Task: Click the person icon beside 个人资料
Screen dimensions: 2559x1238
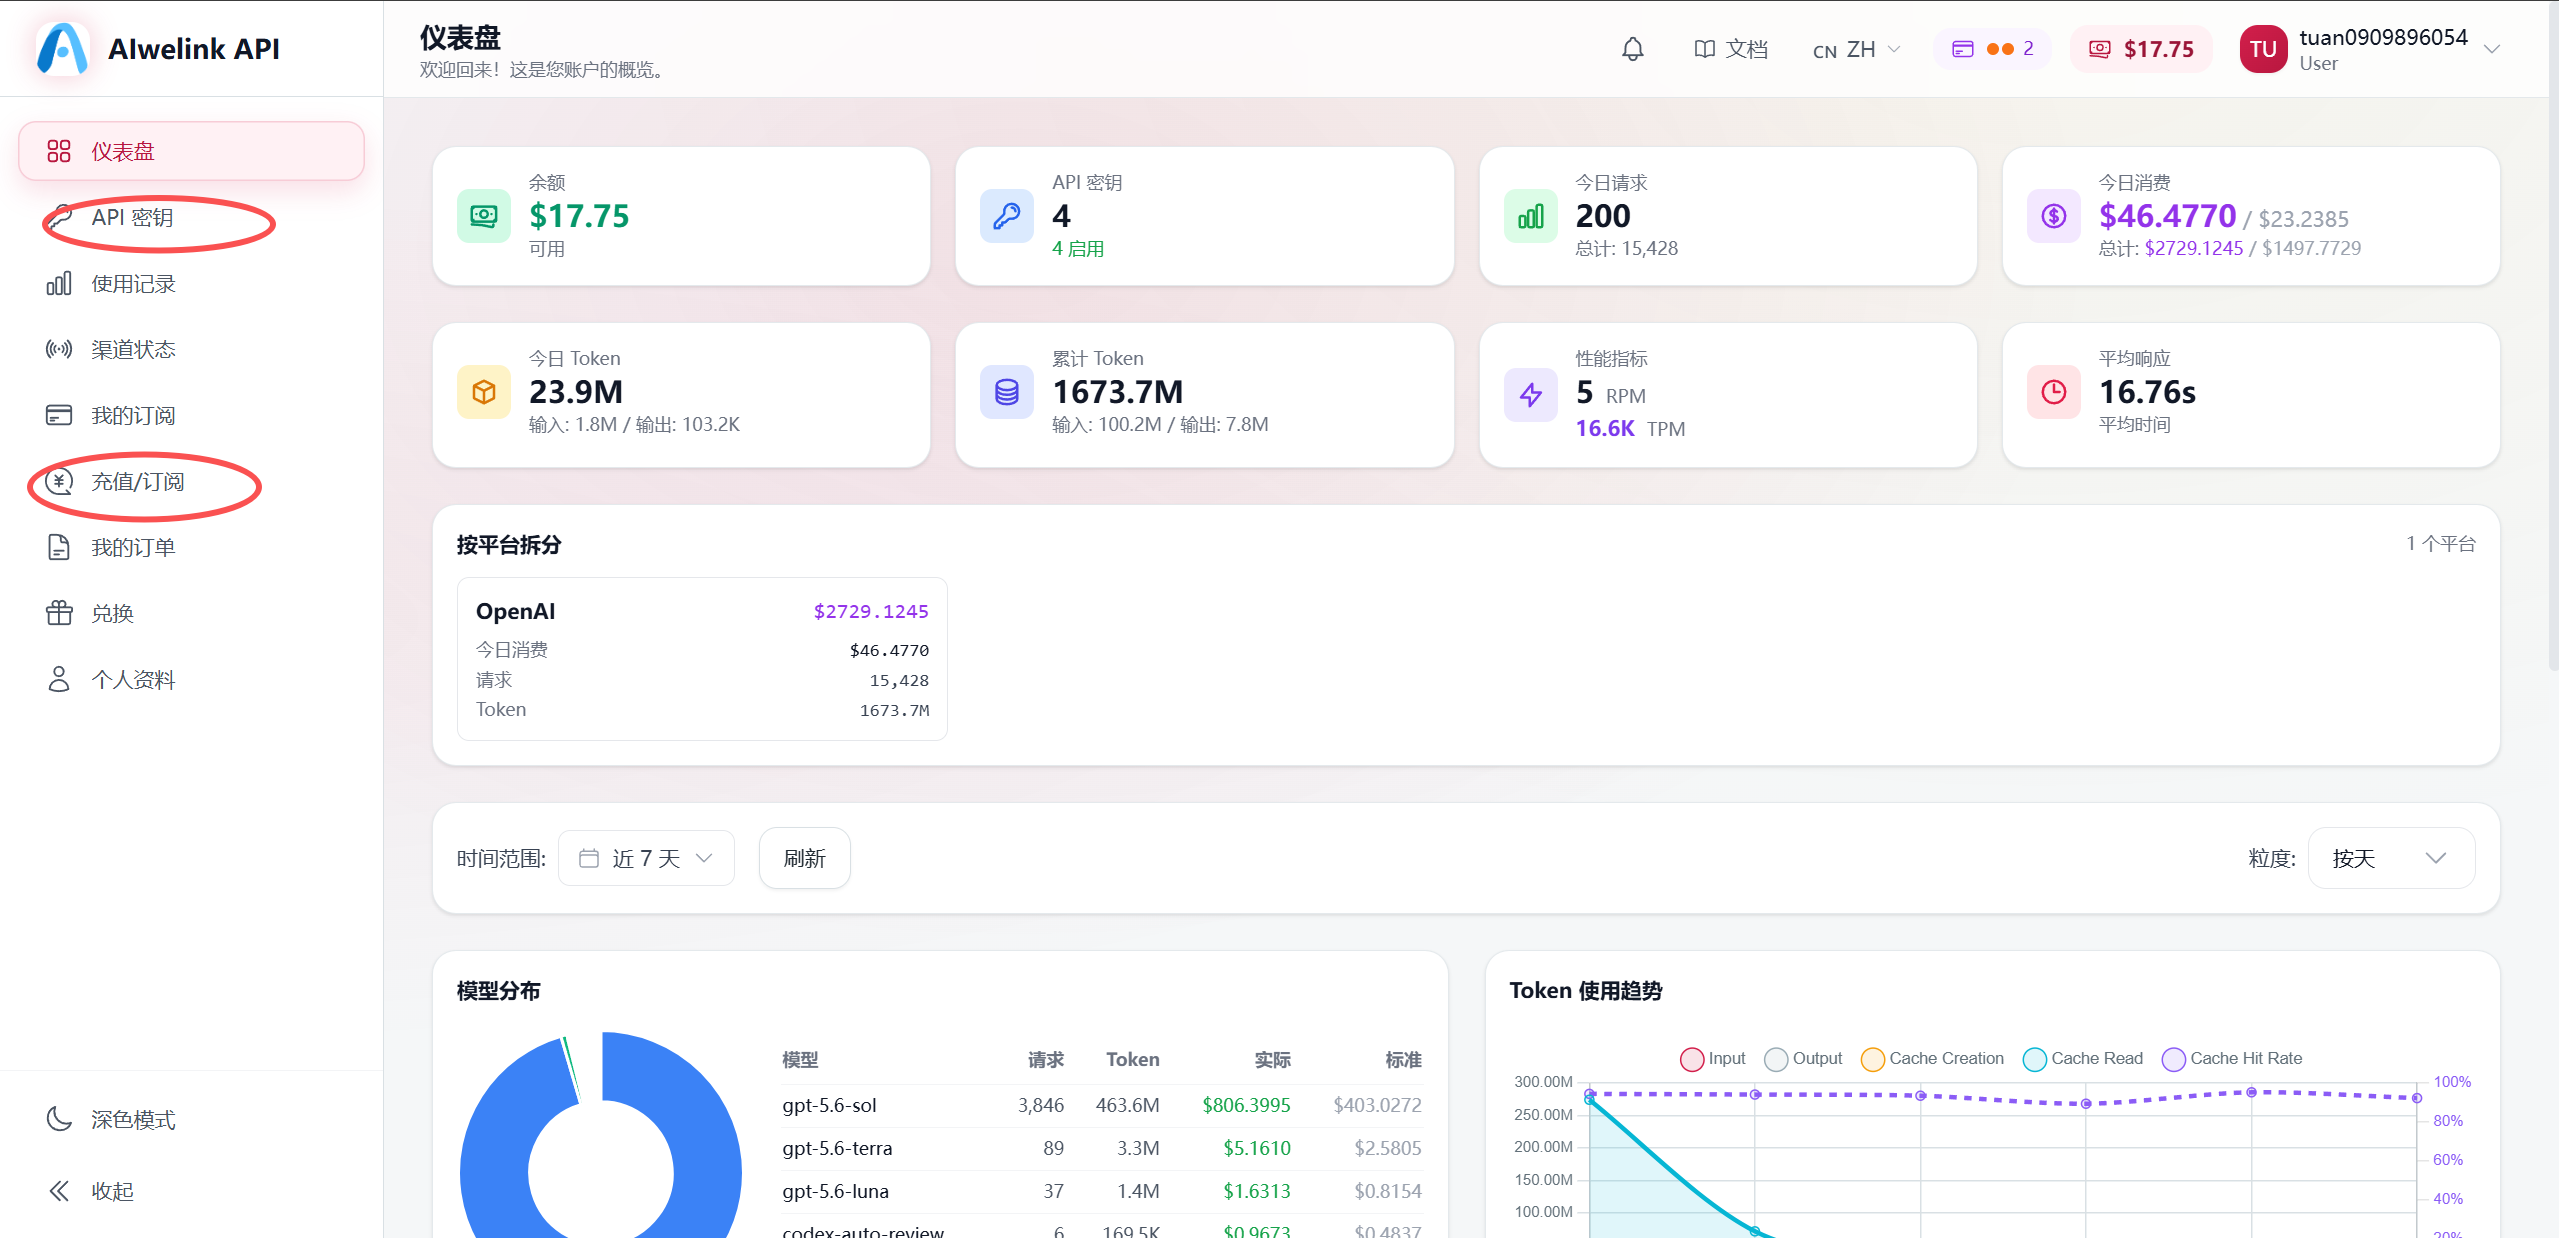Action: click(59, 679)
